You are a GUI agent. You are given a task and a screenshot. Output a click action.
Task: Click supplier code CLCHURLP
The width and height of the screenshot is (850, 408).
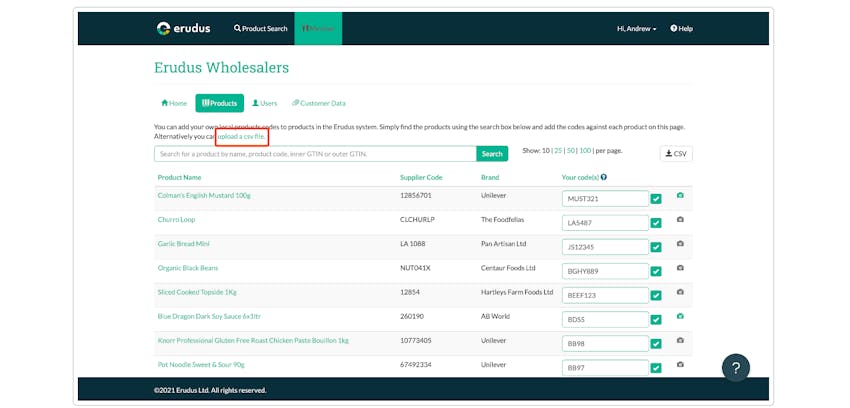point(417,219)
